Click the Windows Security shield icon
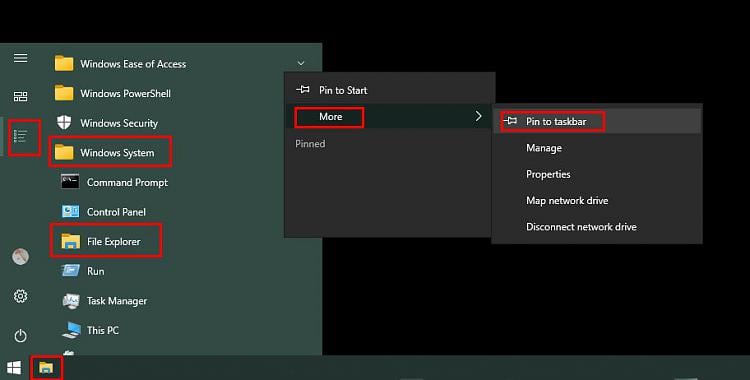This screenshot has height=380, width=750. coord(64,123)
